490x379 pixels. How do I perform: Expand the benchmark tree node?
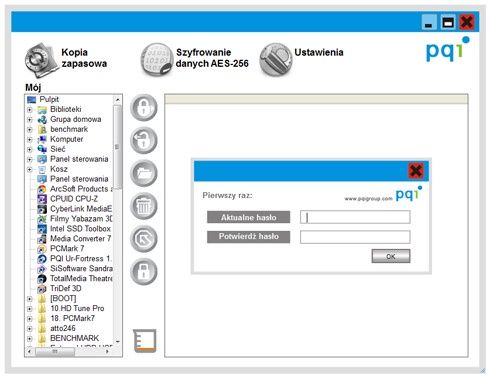tap(30, 129)
